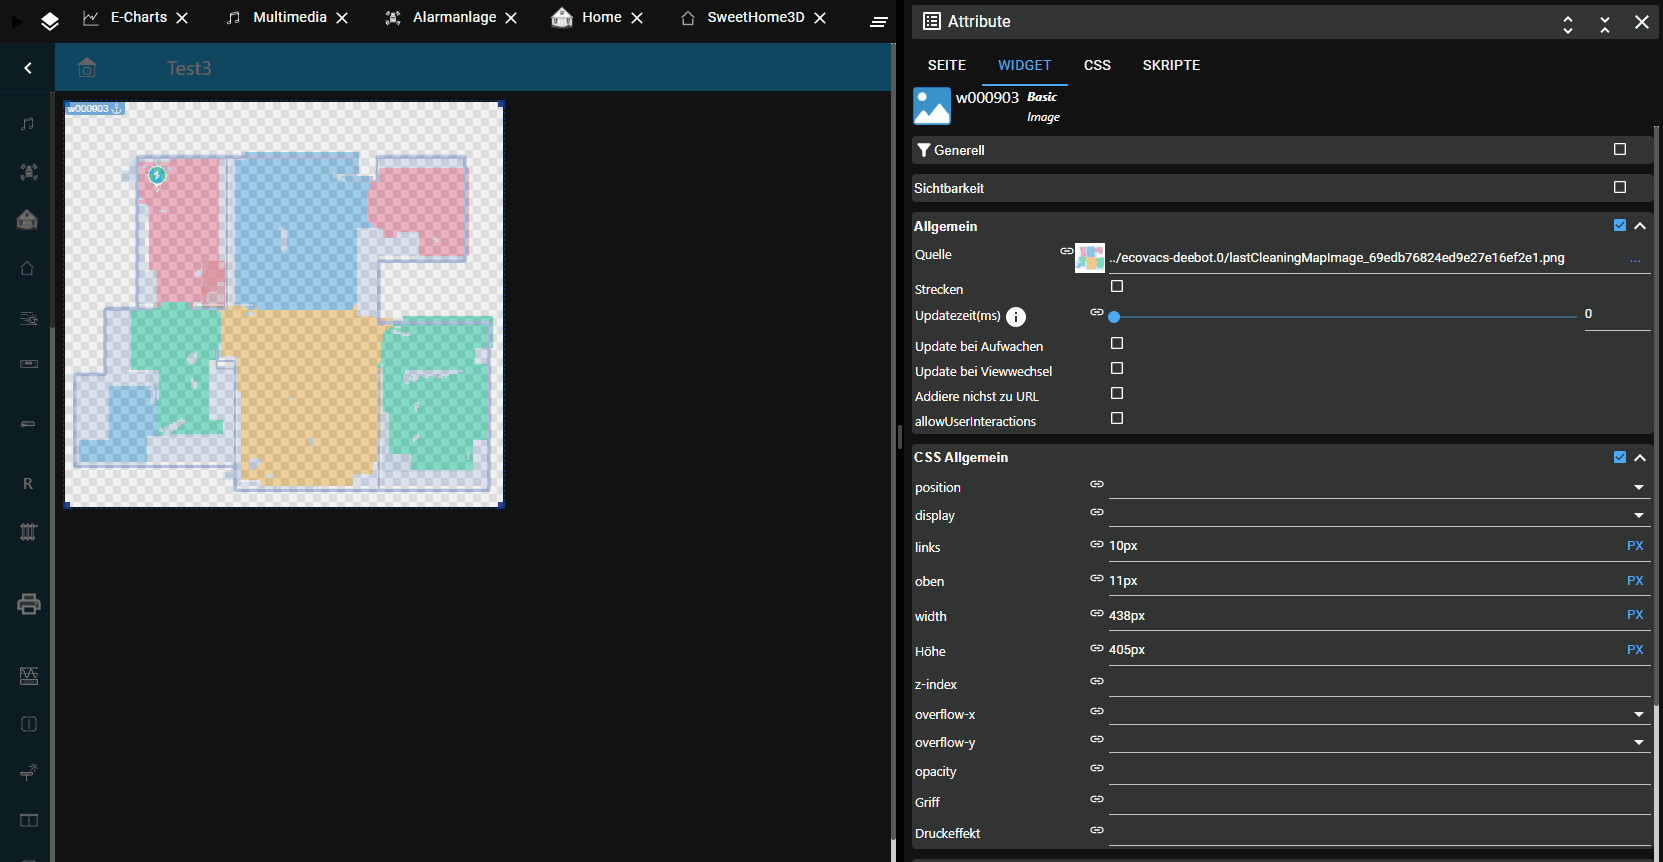Click the layers stack icon in the top bar
1663x862 pixels.
[50, 21]
